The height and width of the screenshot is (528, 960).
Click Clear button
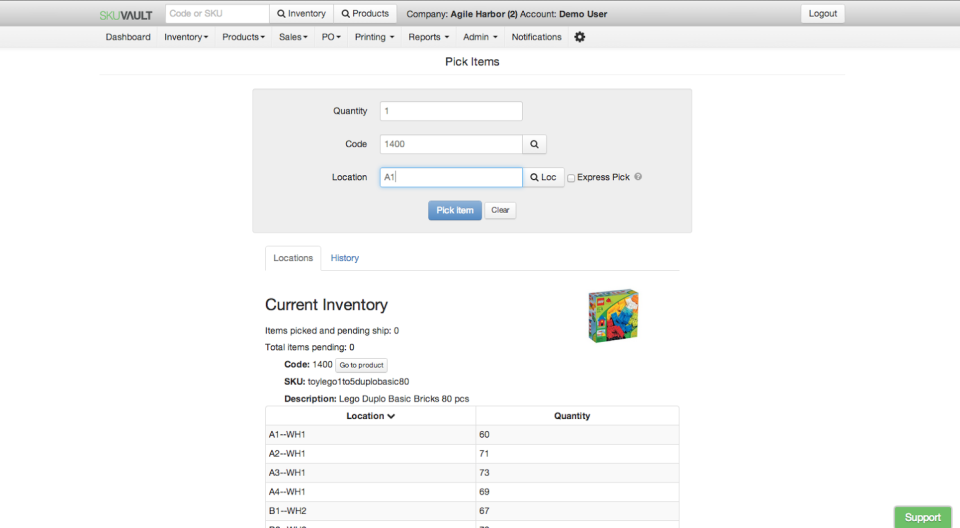coord(500,210)
